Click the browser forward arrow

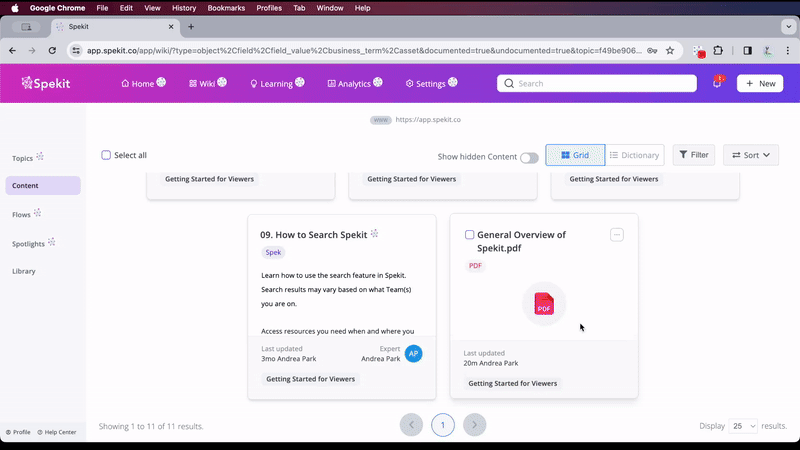click(x=32, y=51)
